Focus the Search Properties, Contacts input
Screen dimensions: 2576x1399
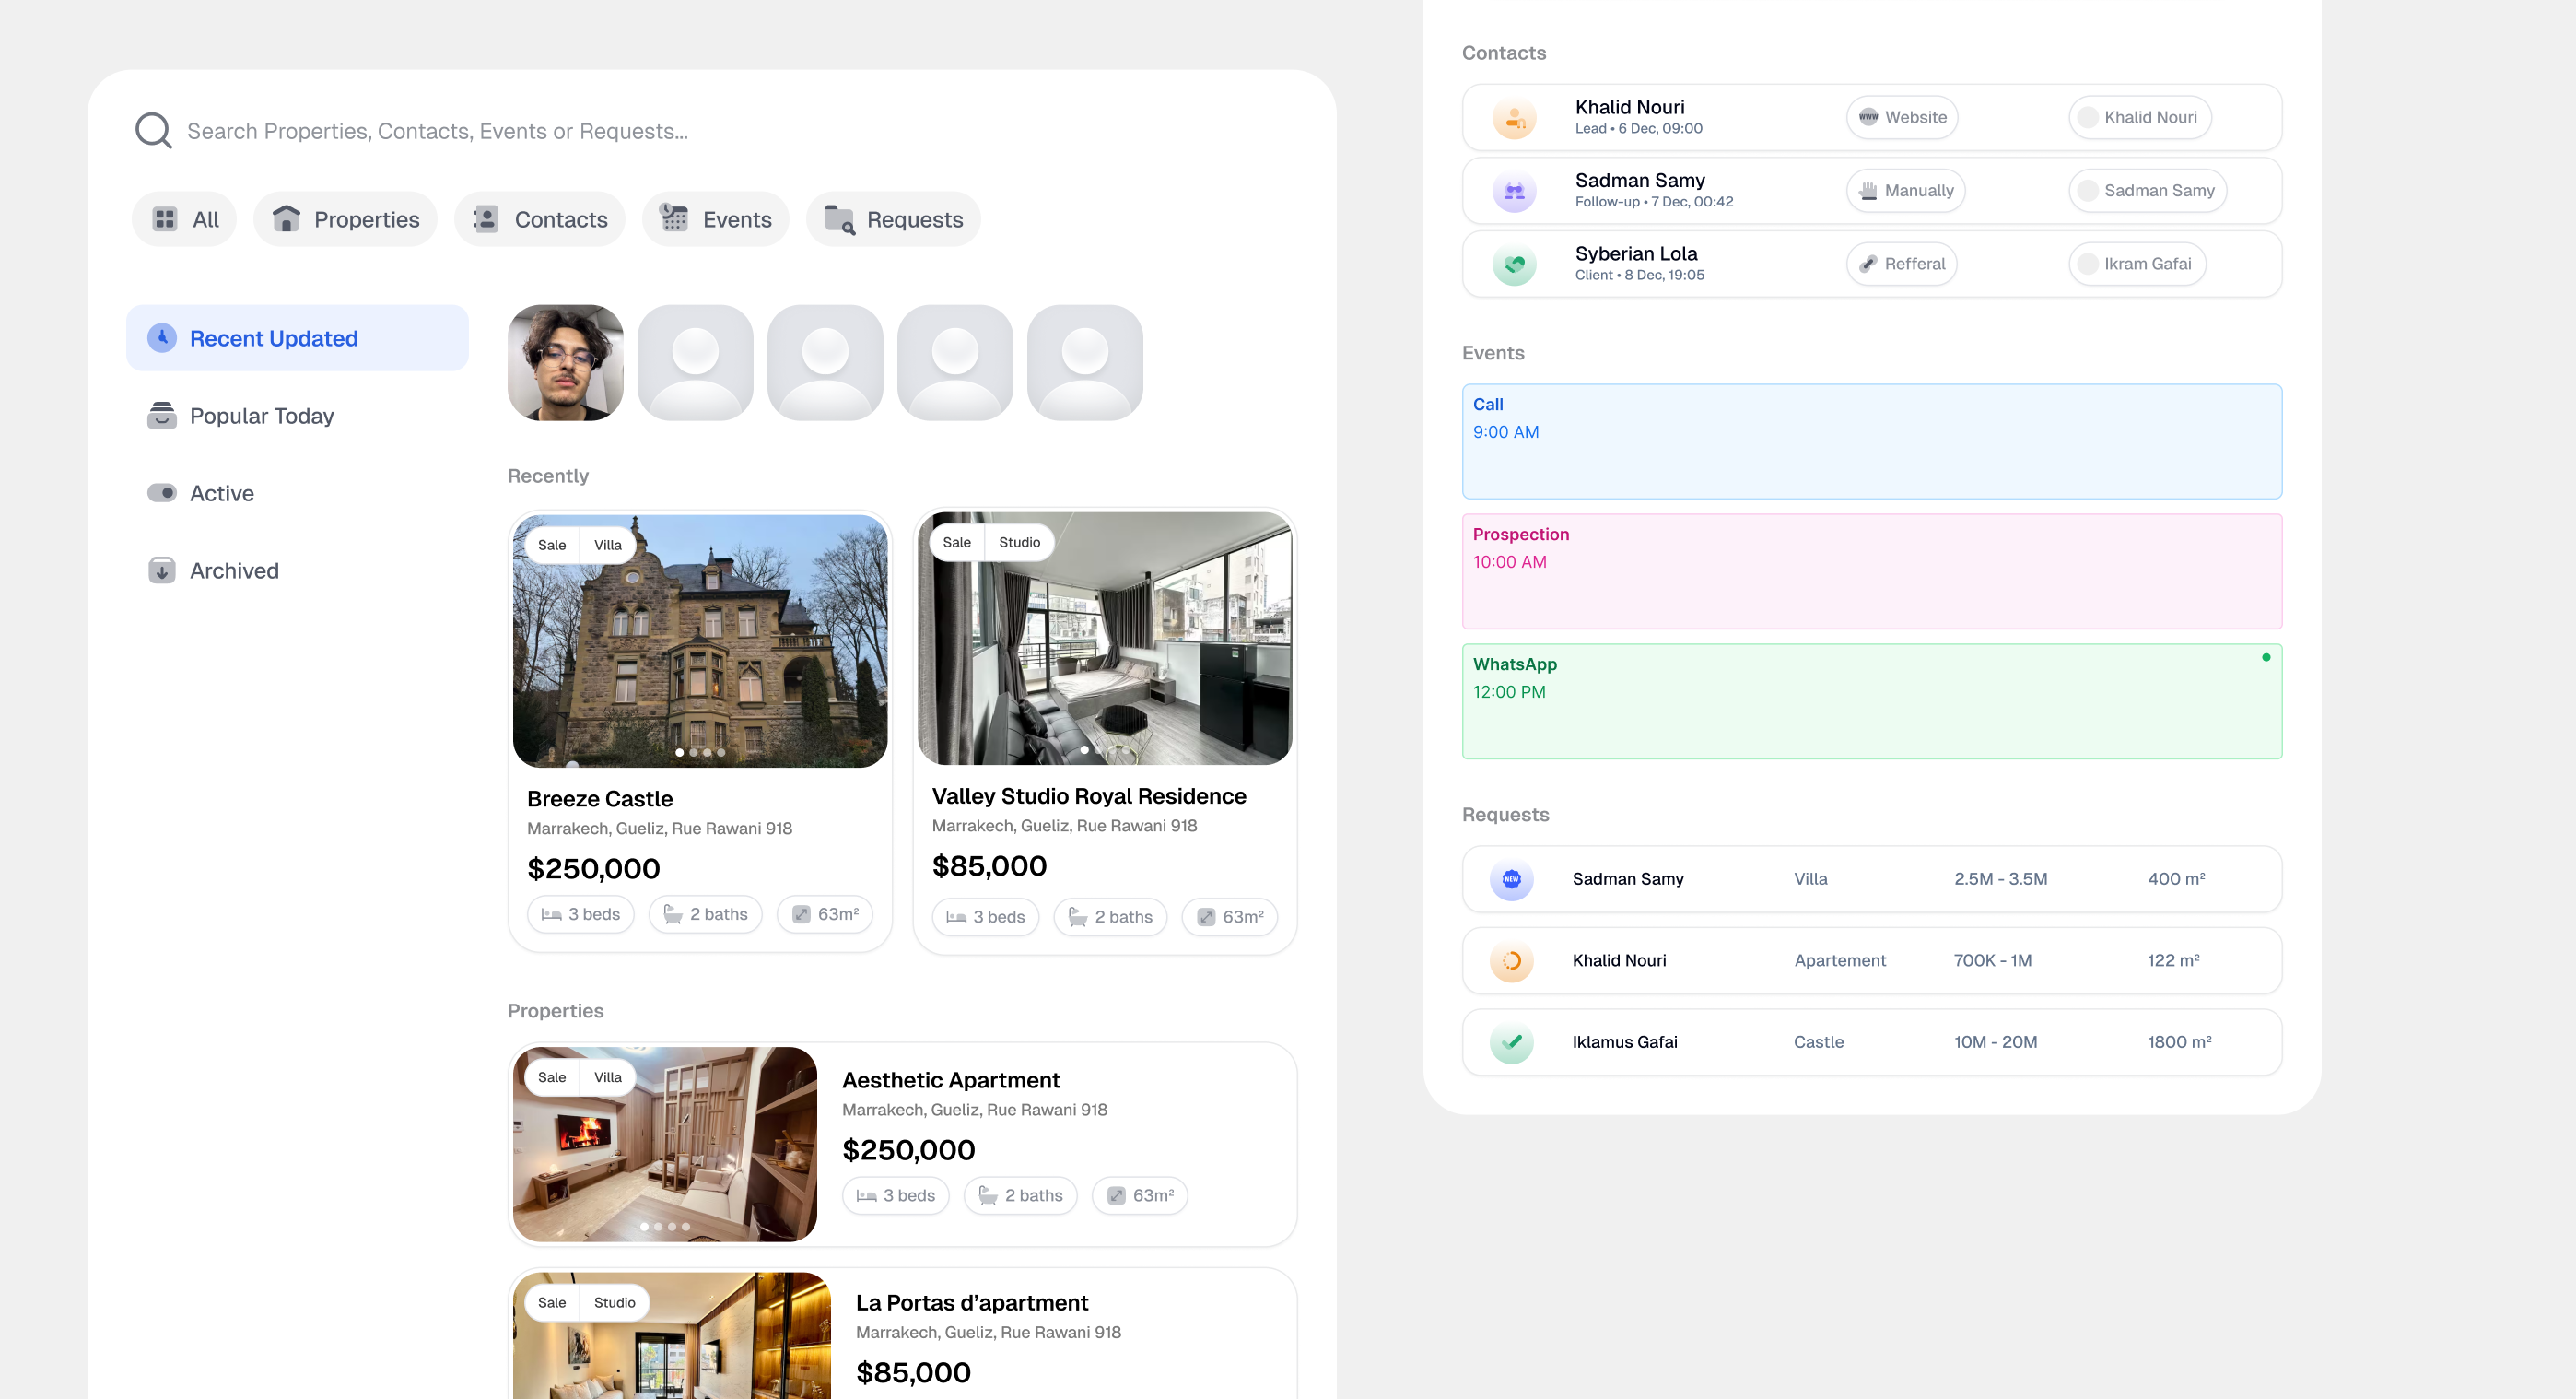pyautogui.click(x=437, y=131)
